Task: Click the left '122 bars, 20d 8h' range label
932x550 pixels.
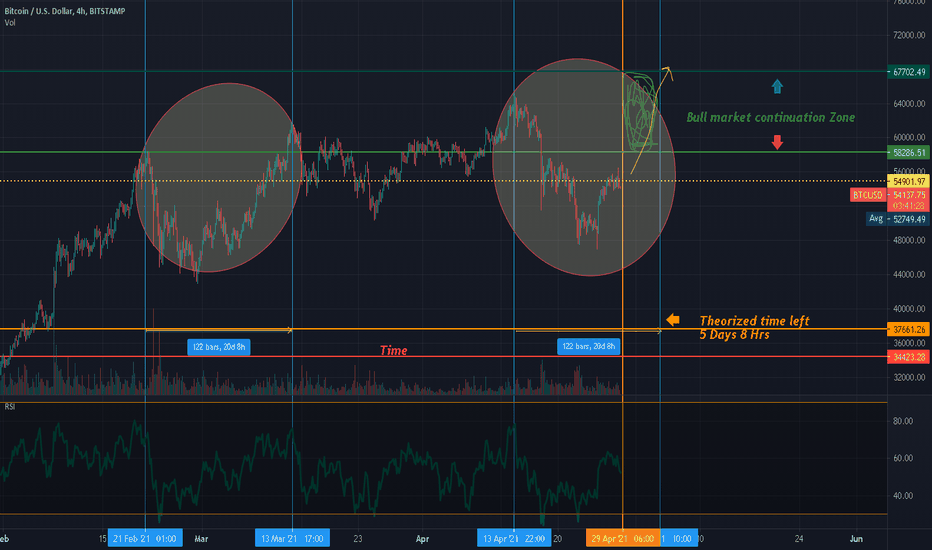Action: pyautogui.click(x=219, y=347)
